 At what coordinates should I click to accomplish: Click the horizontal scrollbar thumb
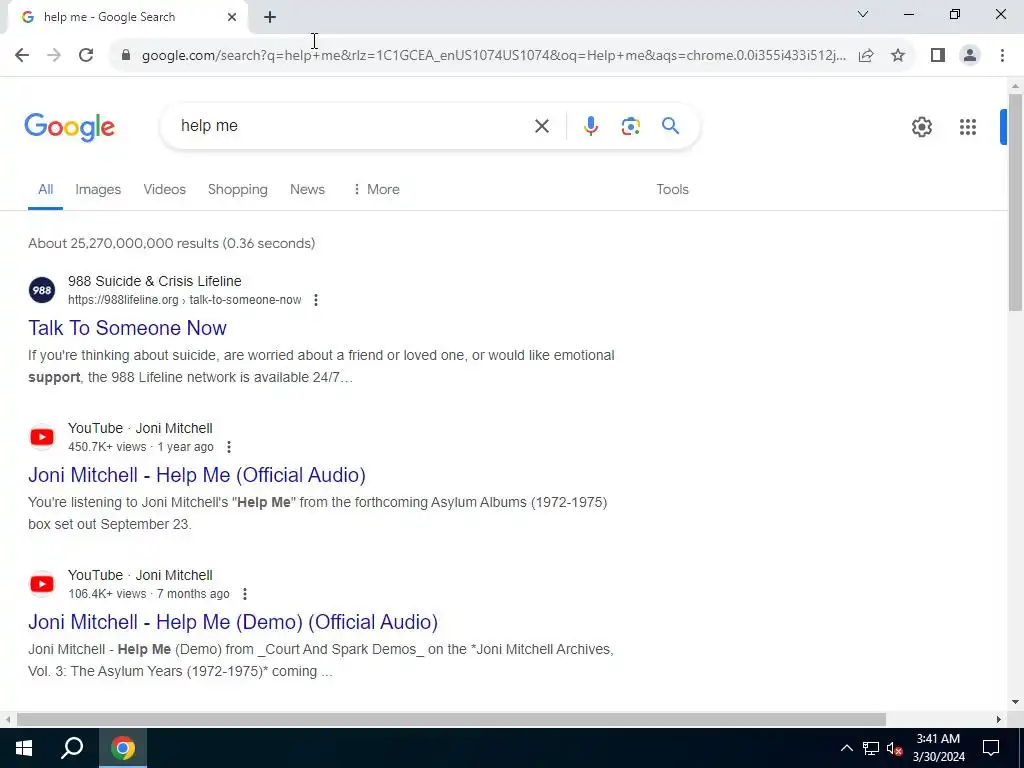451,720
